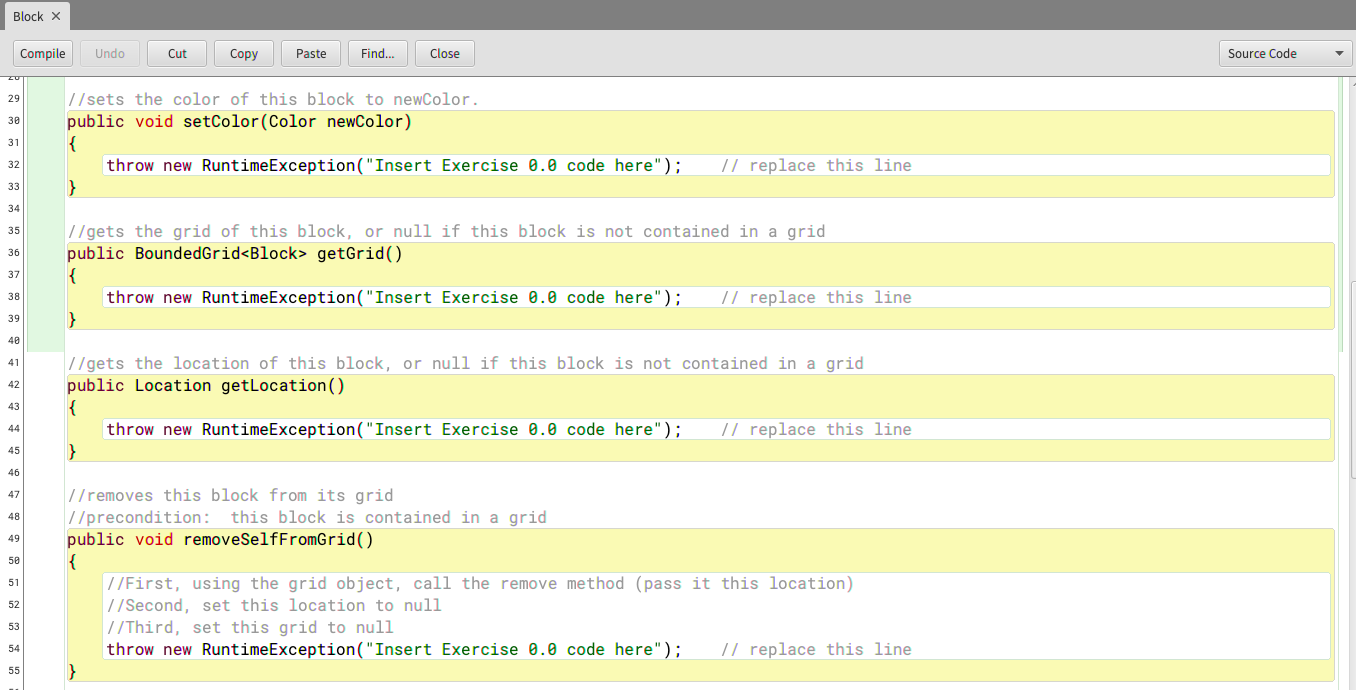
Task: Click the Copy button
Action: coord(243,53)
